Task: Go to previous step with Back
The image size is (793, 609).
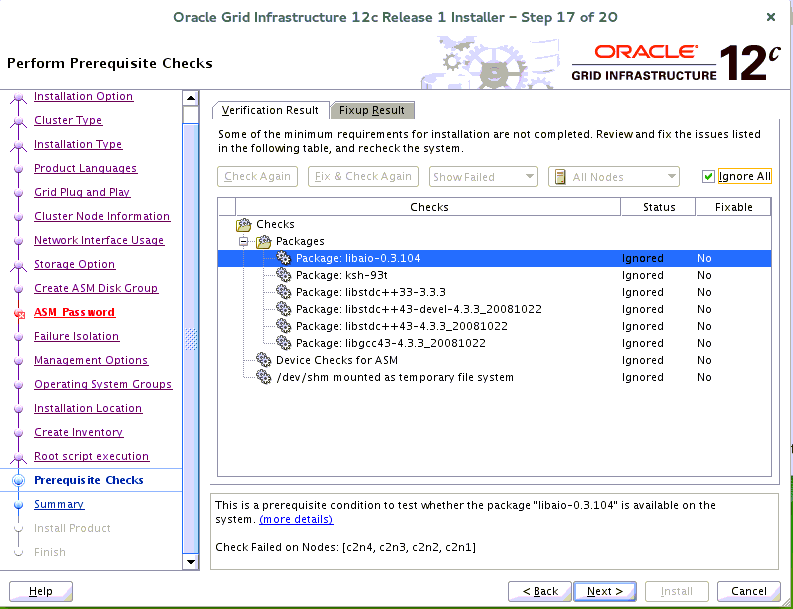Action: 540,591
